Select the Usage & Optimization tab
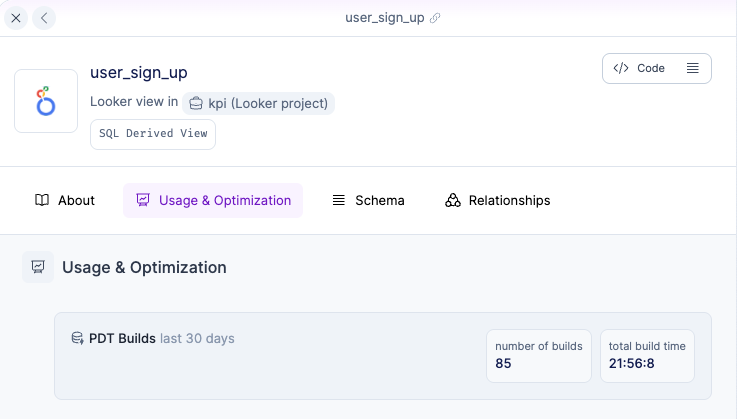Image resolution: width=737 pixels, height=419 pixels. pyautogui.click(x=213, y=200)
